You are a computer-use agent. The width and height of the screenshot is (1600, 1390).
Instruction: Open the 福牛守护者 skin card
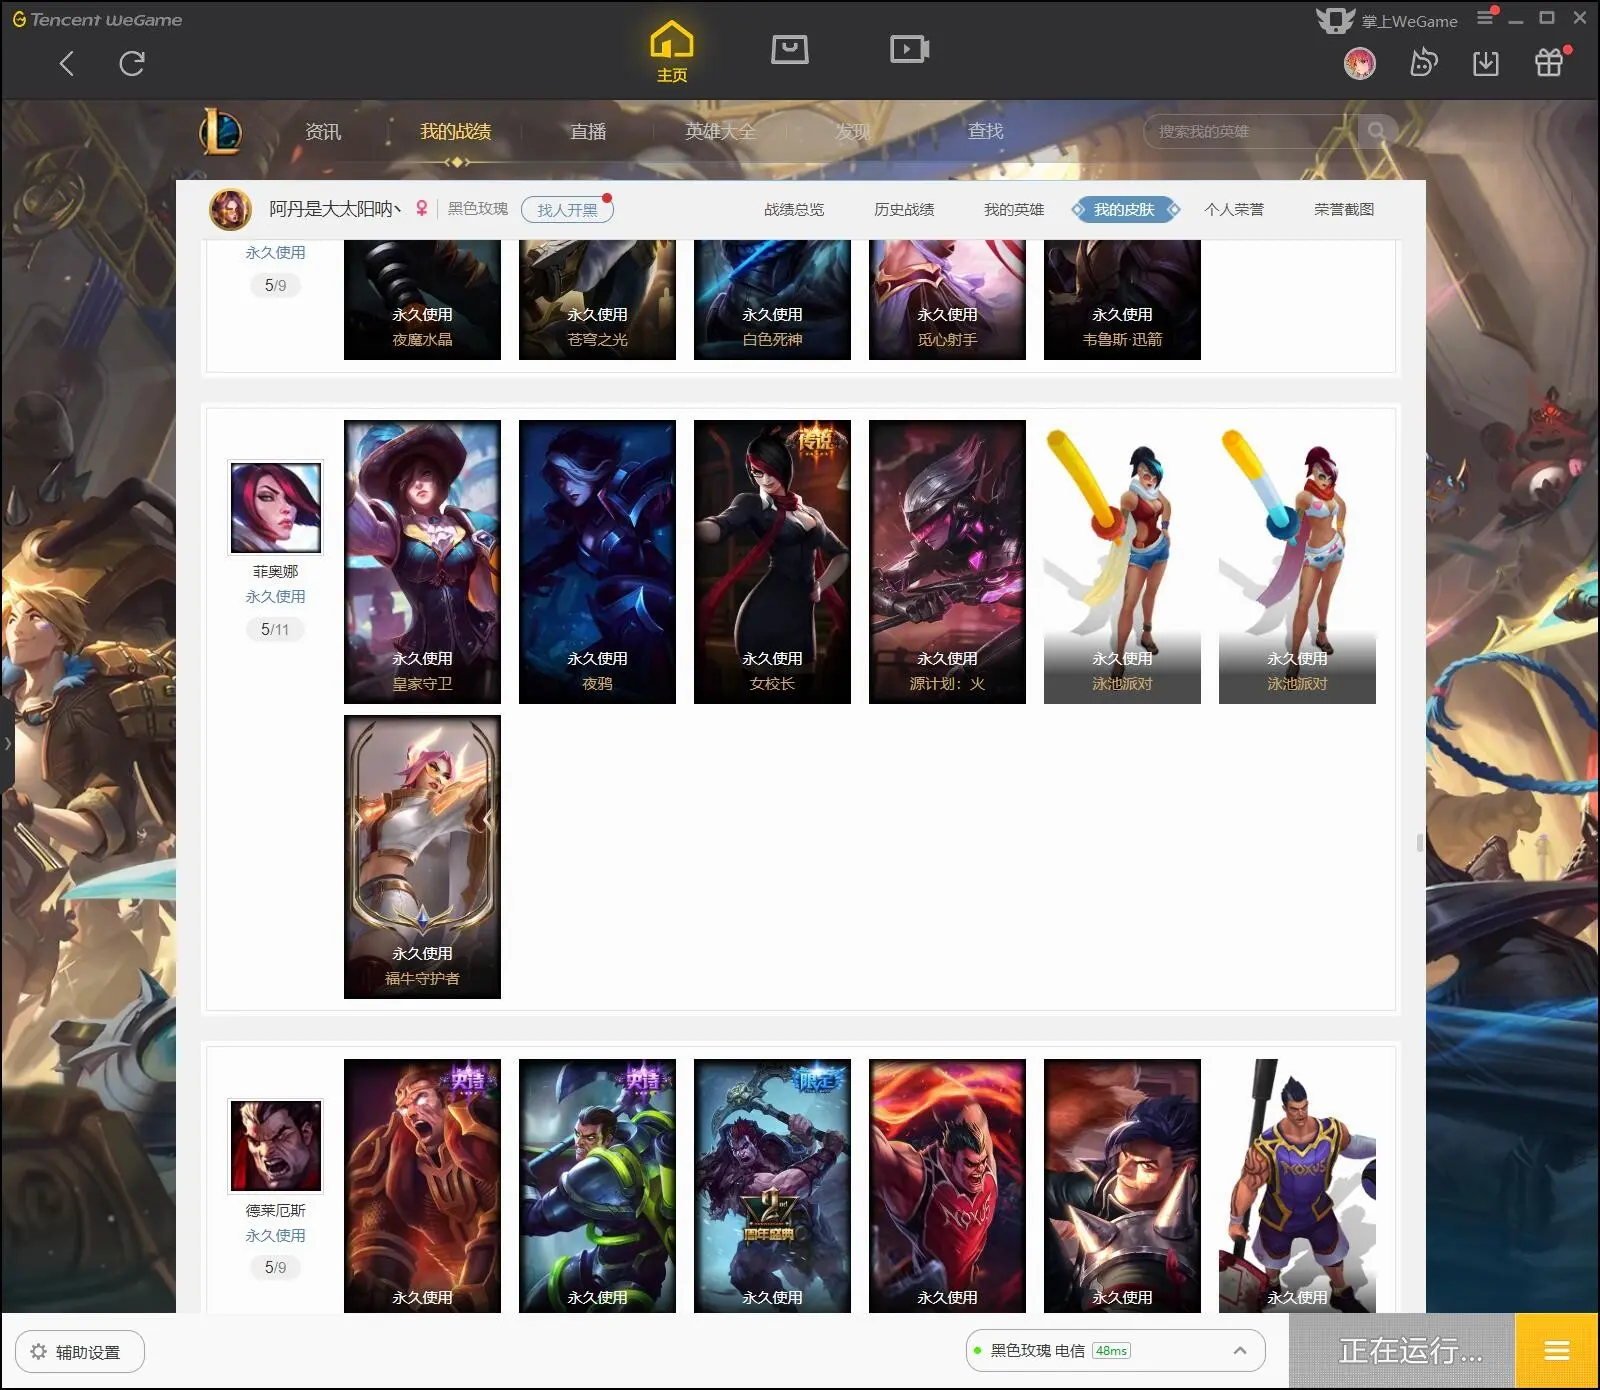422,857
